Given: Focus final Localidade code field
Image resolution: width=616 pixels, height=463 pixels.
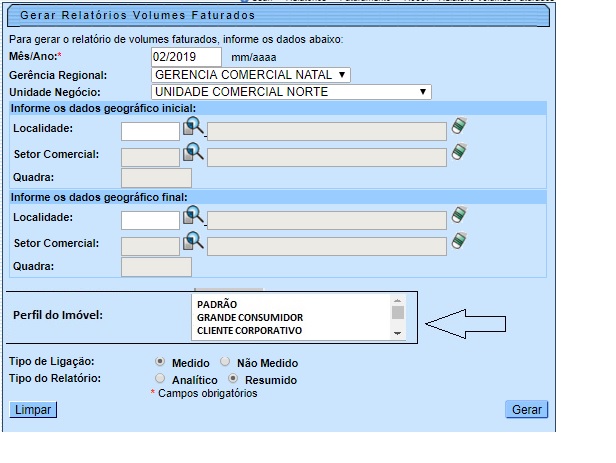Looking at the screenshot, I should 150,220.
